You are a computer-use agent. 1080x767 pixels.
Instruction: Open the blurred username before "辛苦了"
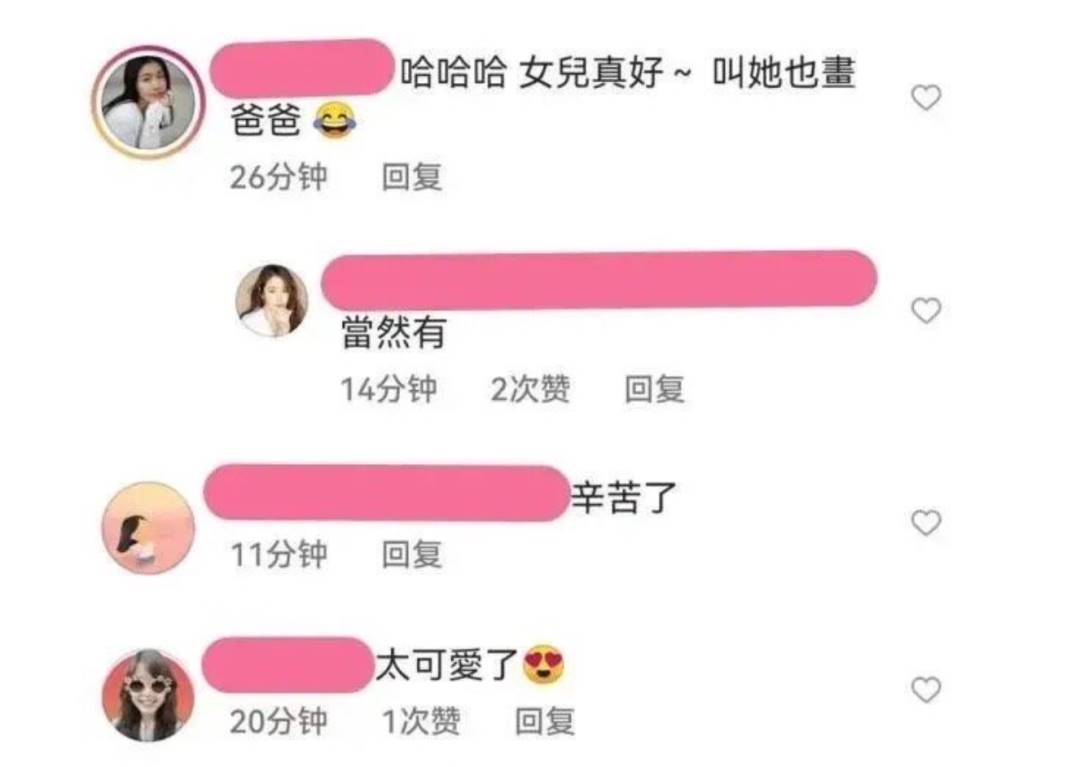[x=386, y=493]
